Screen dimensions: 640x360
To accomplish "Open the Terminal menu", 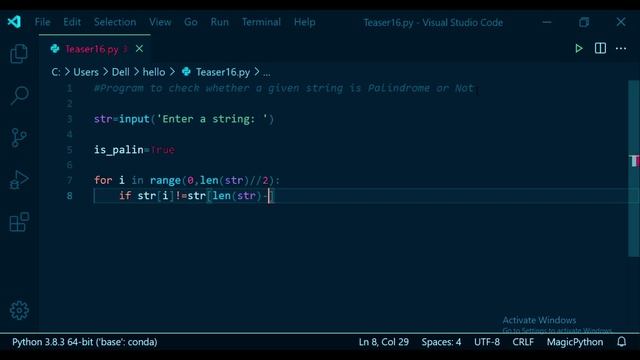I will click(261, 22).
